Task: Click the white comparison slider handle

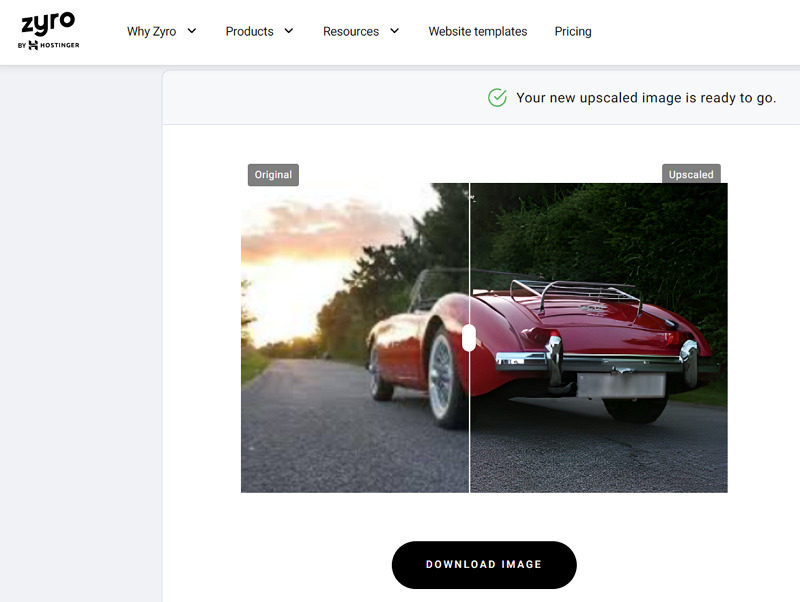Action: click(x=467, y=340)
